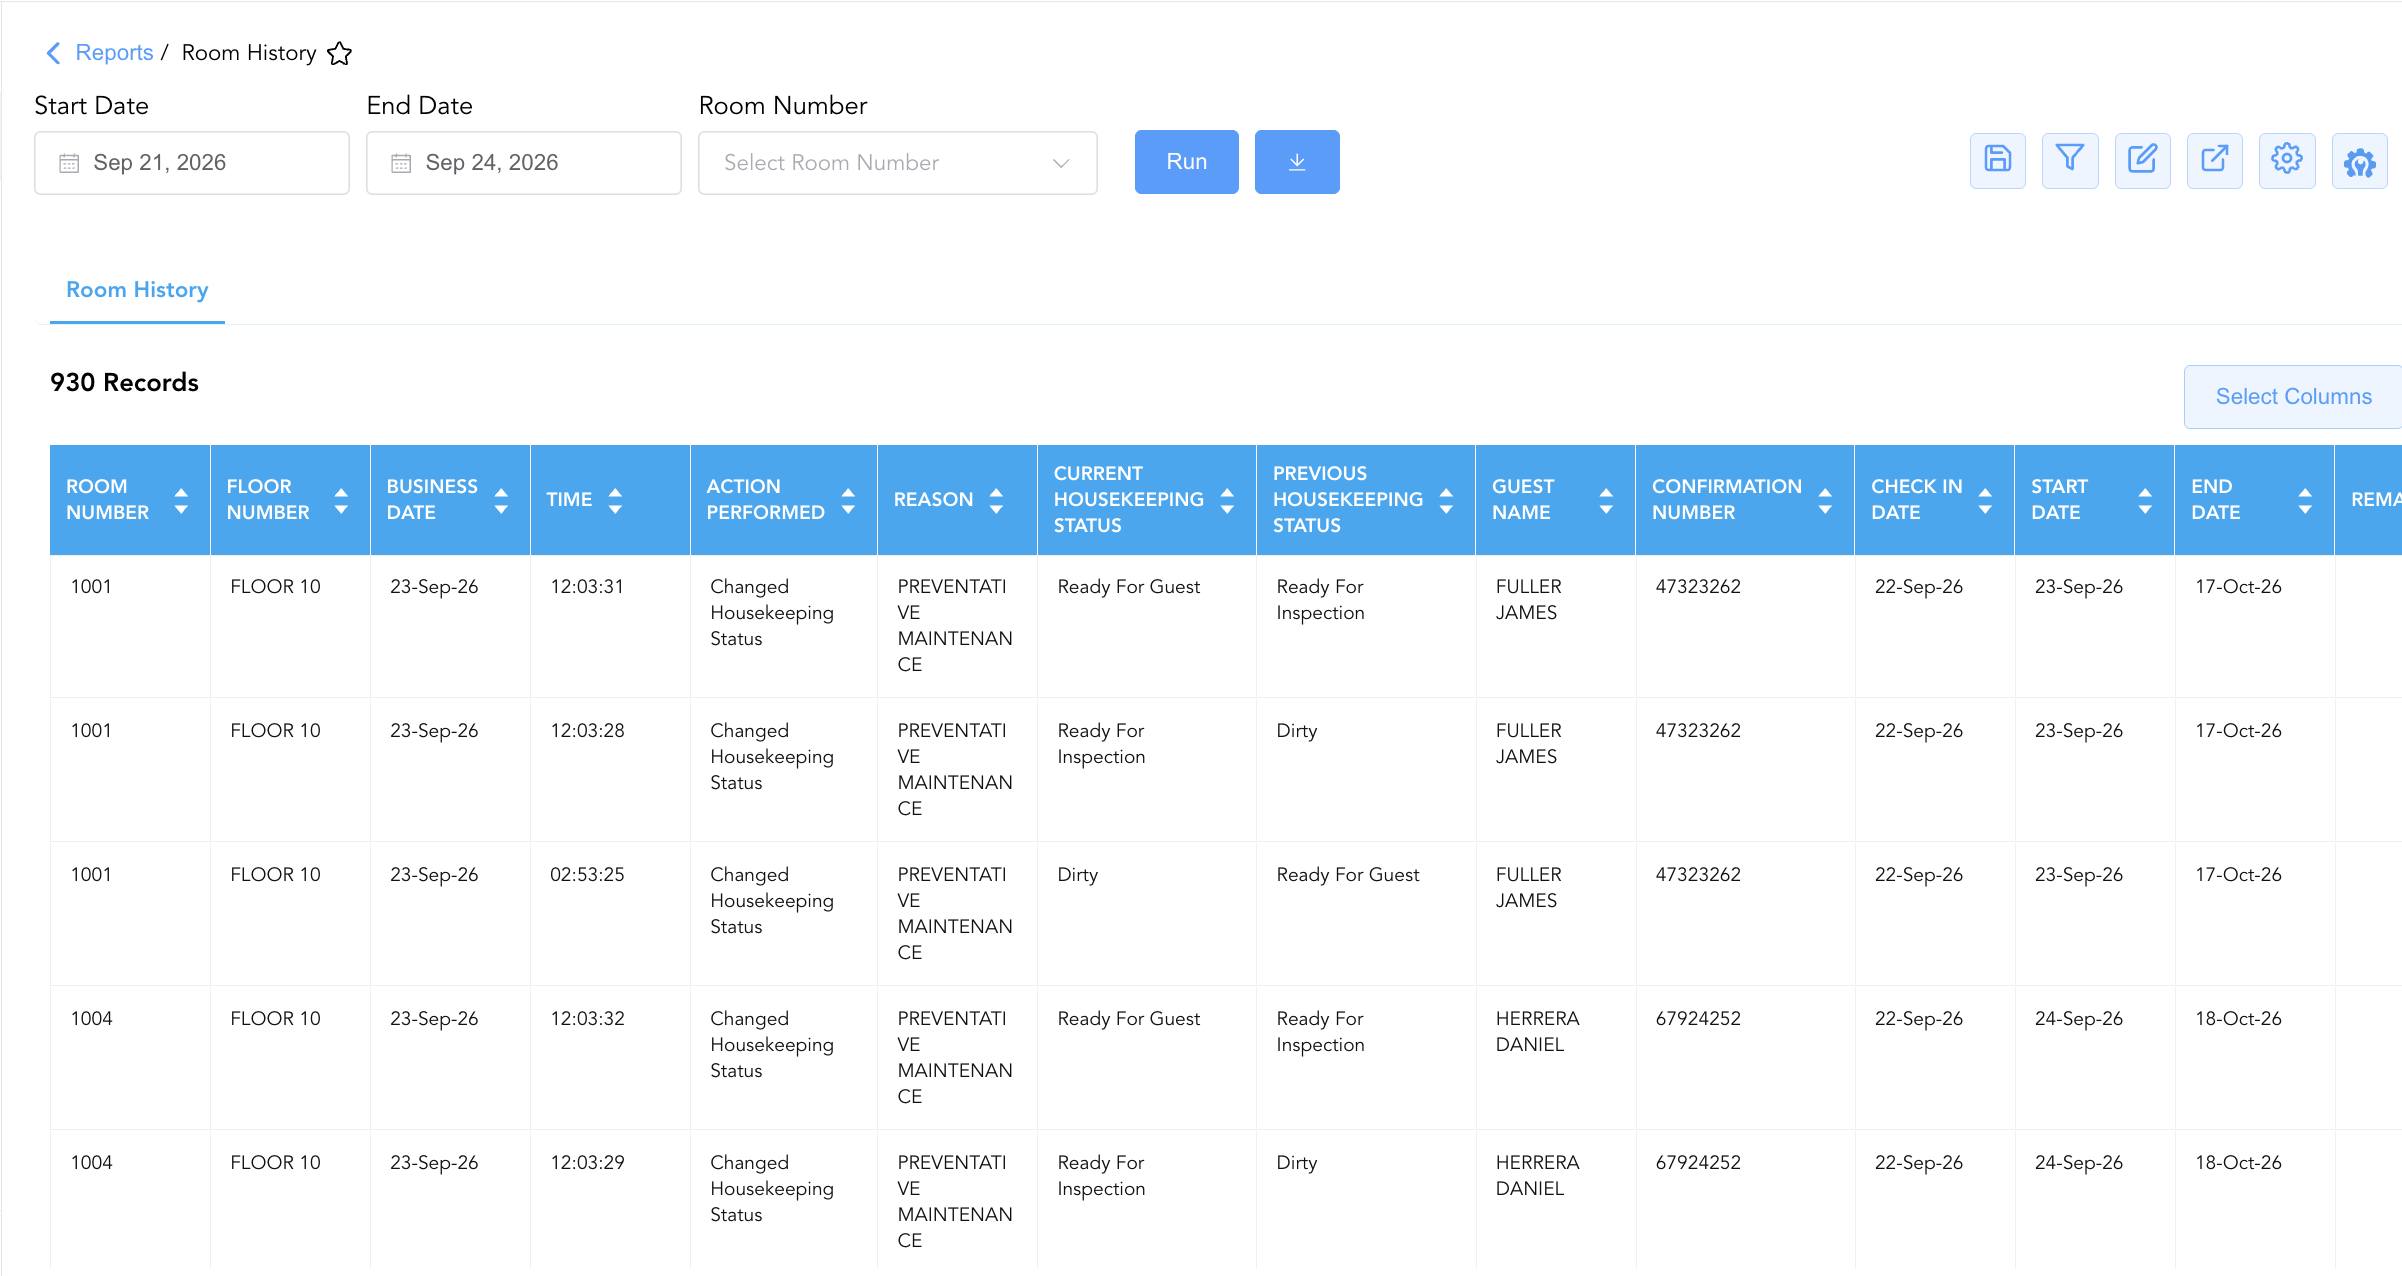Click time cell 02:53:25
Screen dimensions: 2402x1276
pyautogui.click(x=587, y=875)
